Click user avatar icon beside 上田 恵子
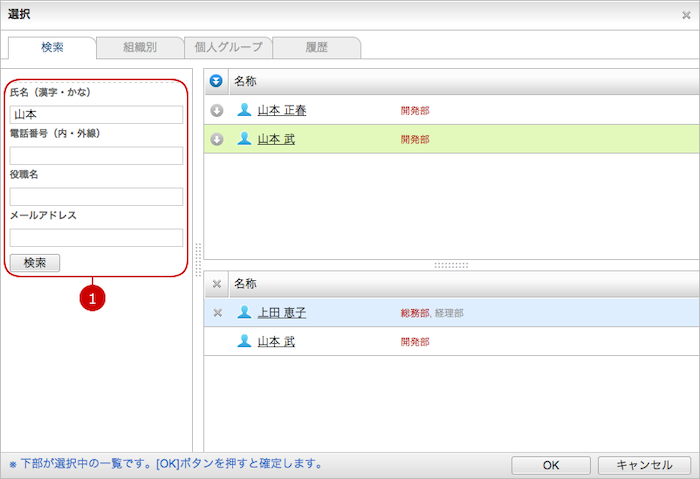 (244, 312)
